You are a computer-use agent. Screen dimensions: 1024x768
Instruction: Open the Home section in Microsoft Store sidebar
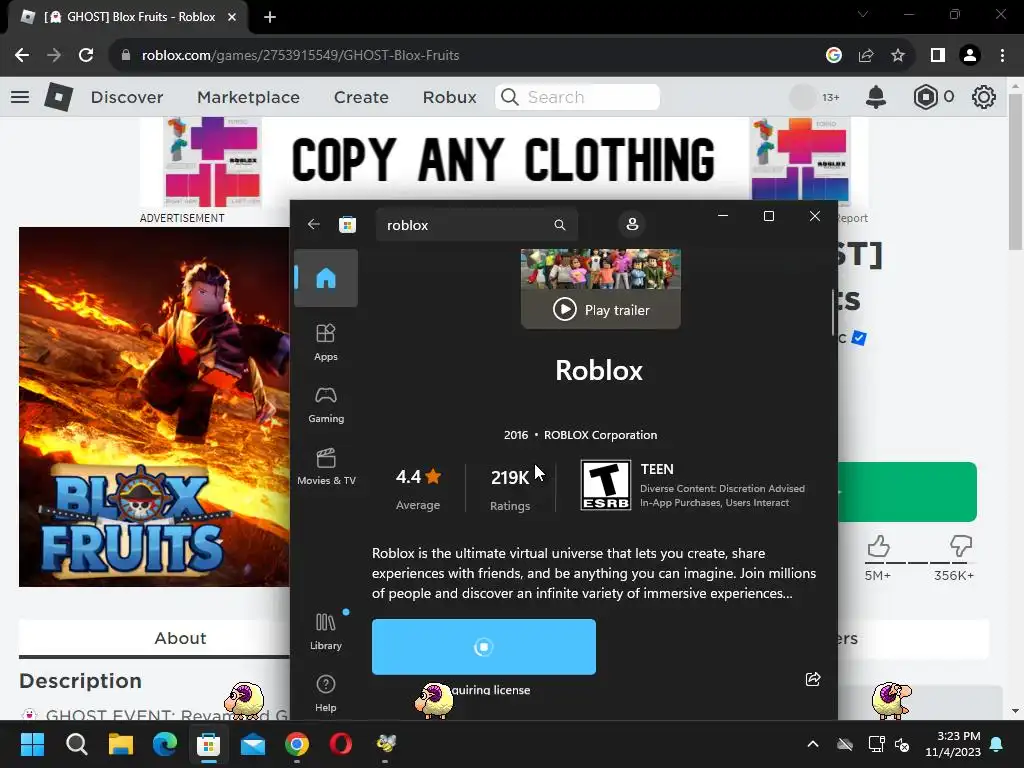[x=326, y=278]
